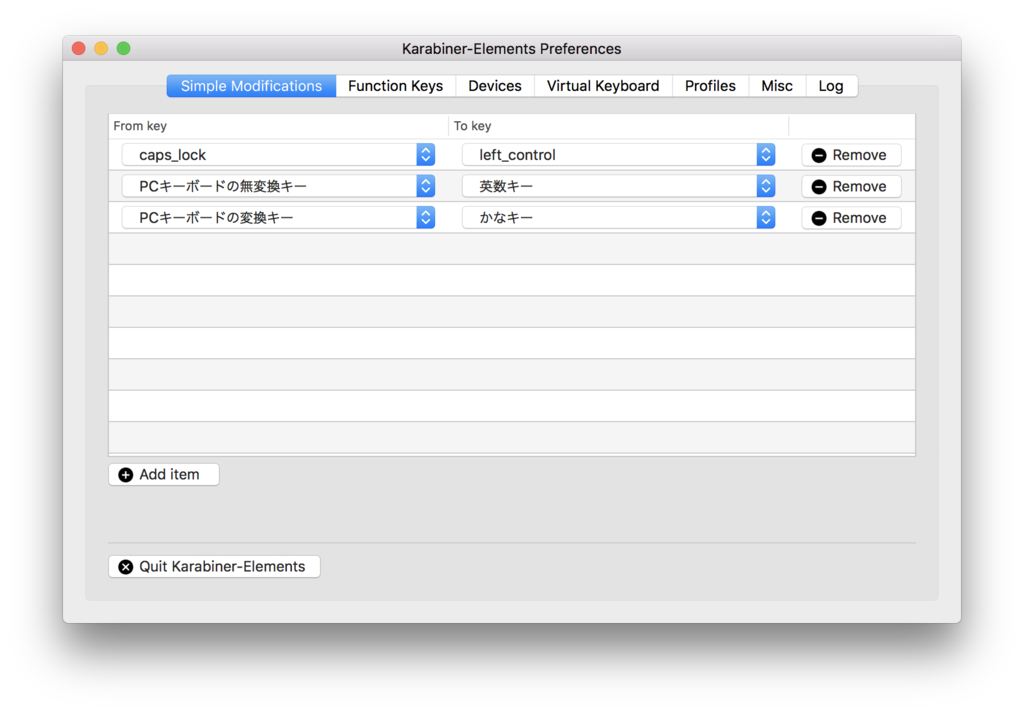
Task: Select the Virtual Keyboard tab
Action: tap(603, 86)
